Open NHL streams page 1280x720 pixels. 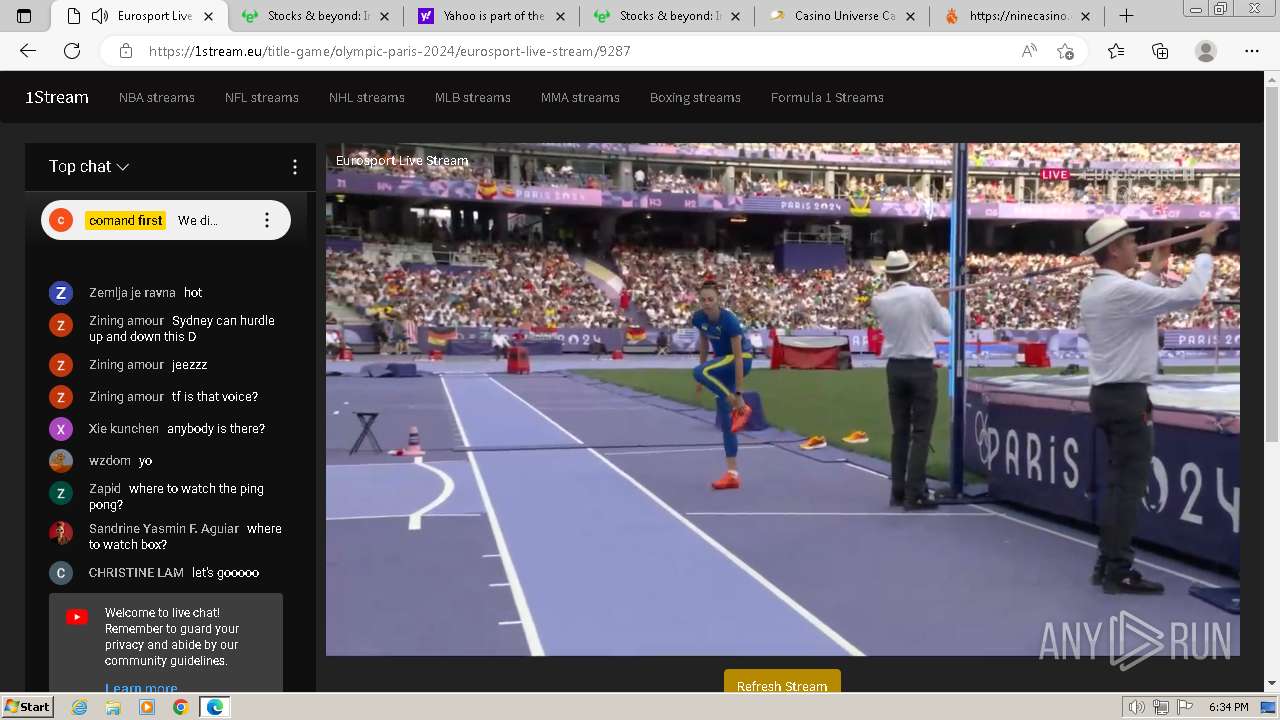tap(367, 97)
